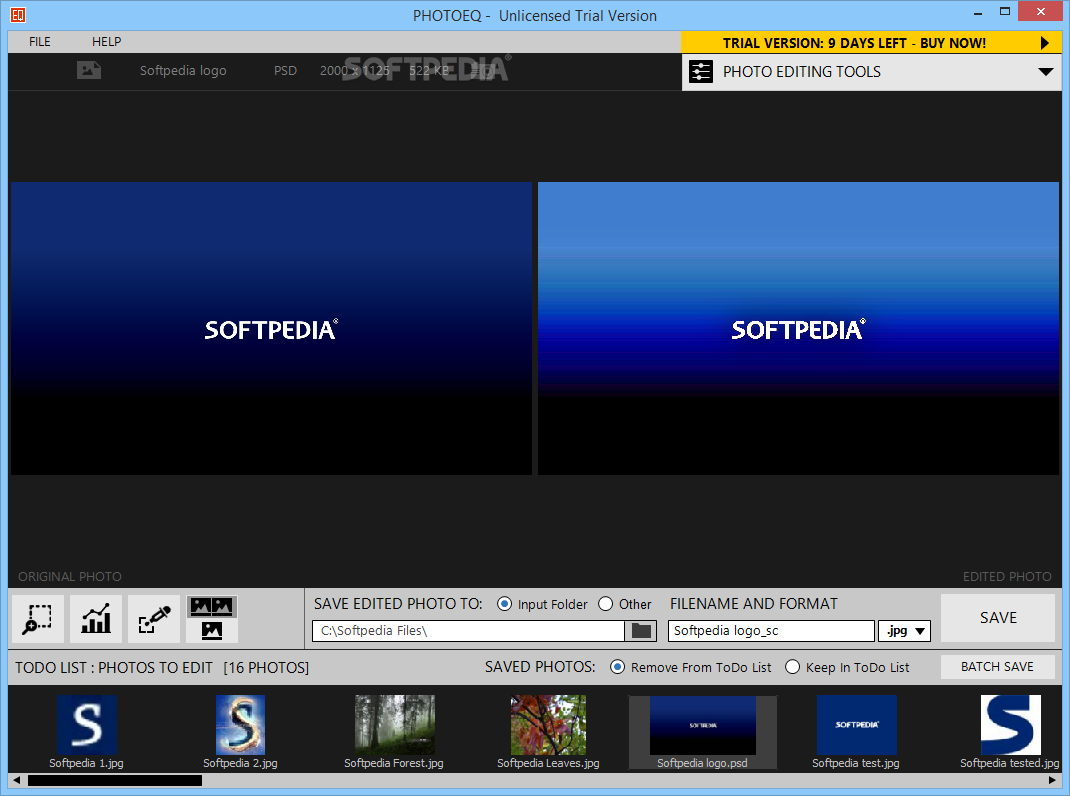Maximize the PhotoEQ window
The height and width of the screenshot is (796, 1070).
point(1004,12)
